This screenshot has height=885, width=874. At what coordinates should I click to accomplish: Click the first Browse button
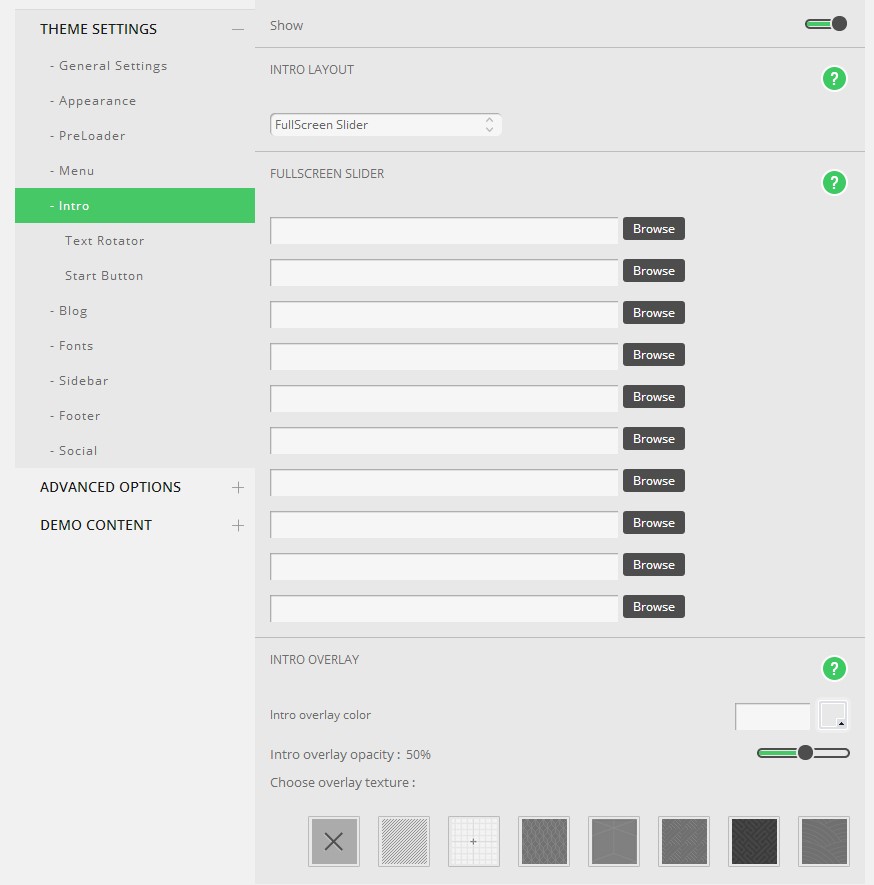pos(654,229)
